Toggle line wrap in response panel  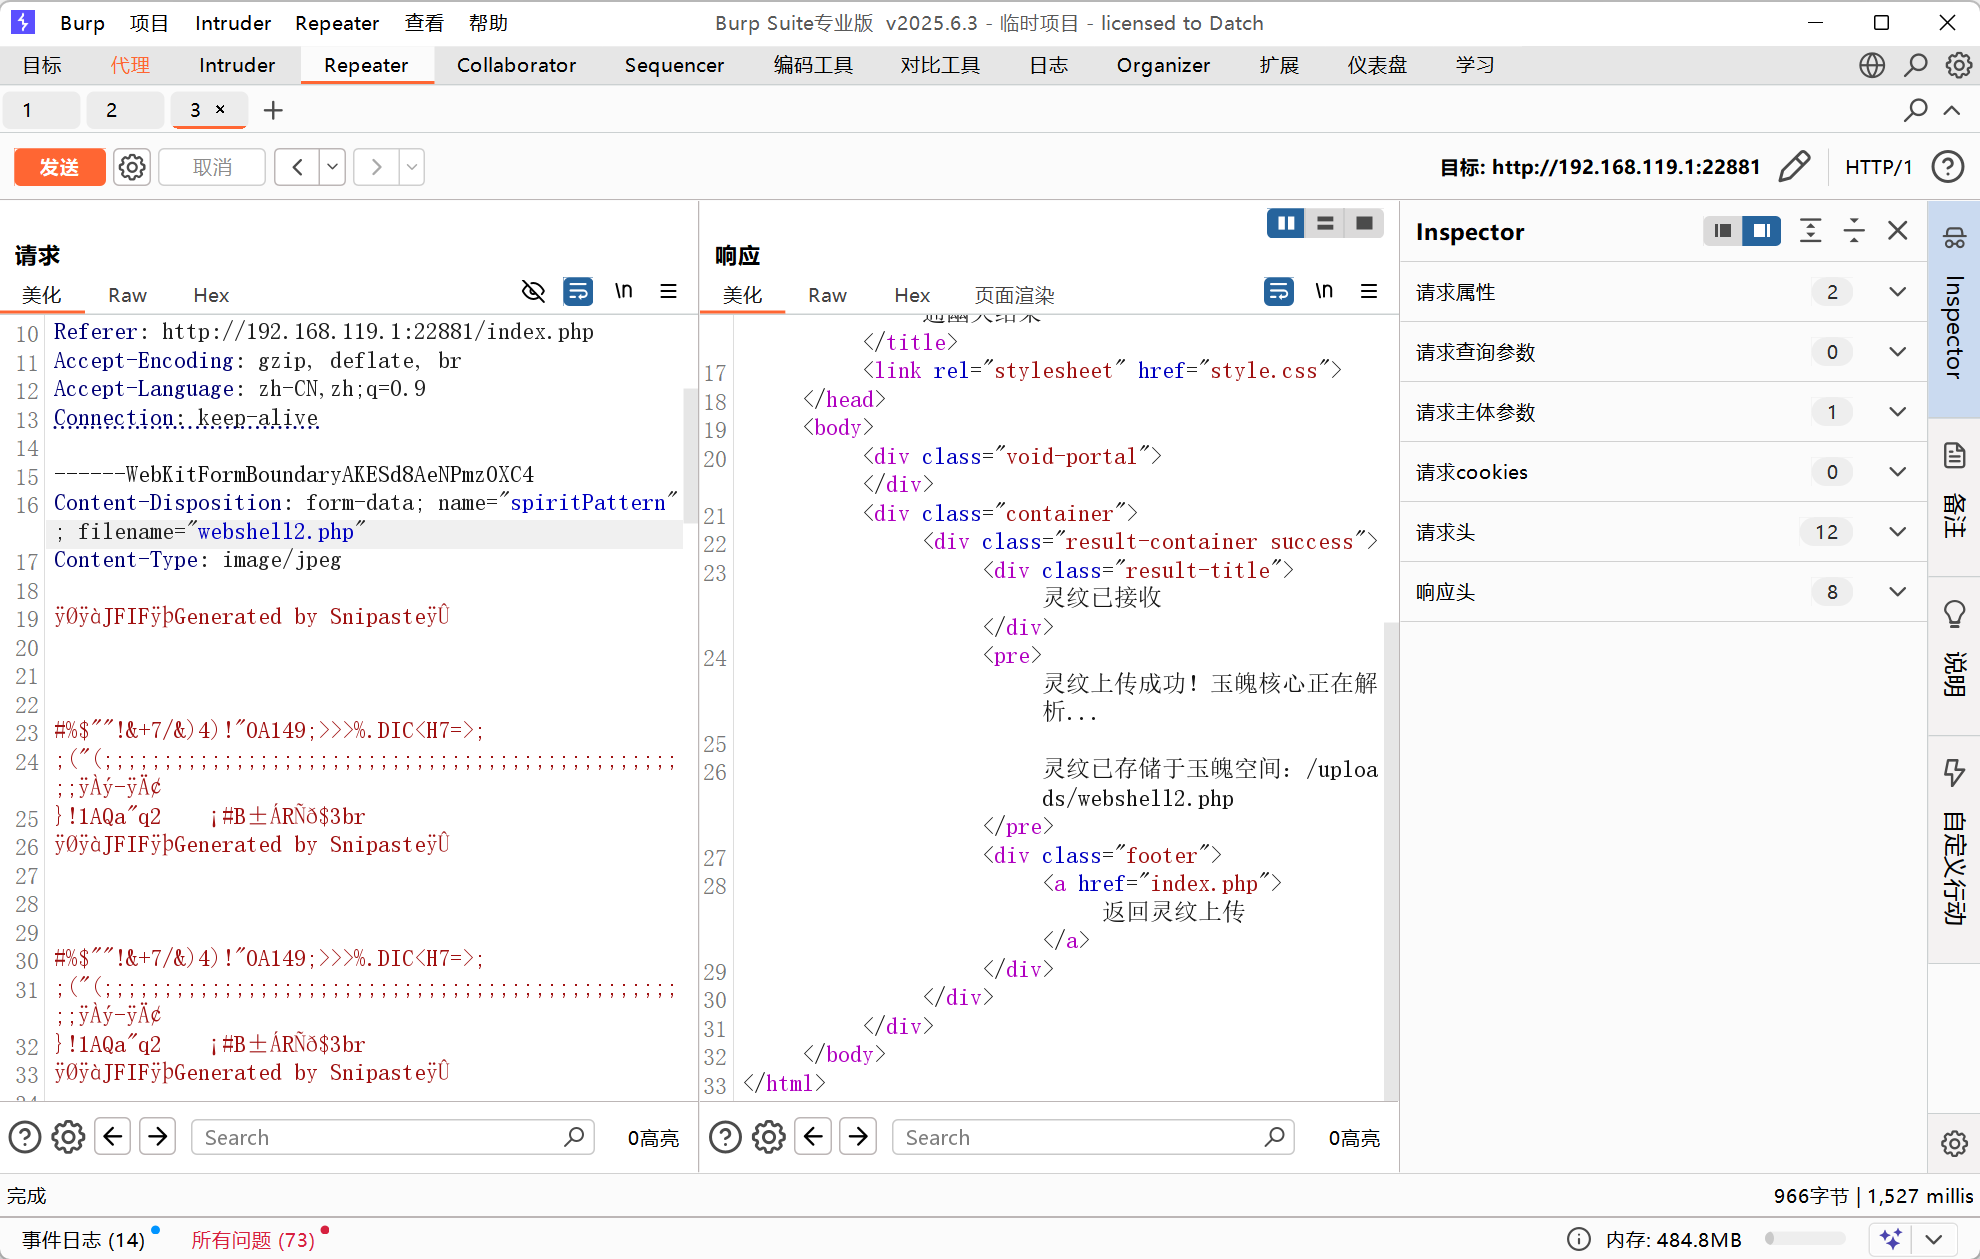pyautogui.click(x=1278, y=291)
